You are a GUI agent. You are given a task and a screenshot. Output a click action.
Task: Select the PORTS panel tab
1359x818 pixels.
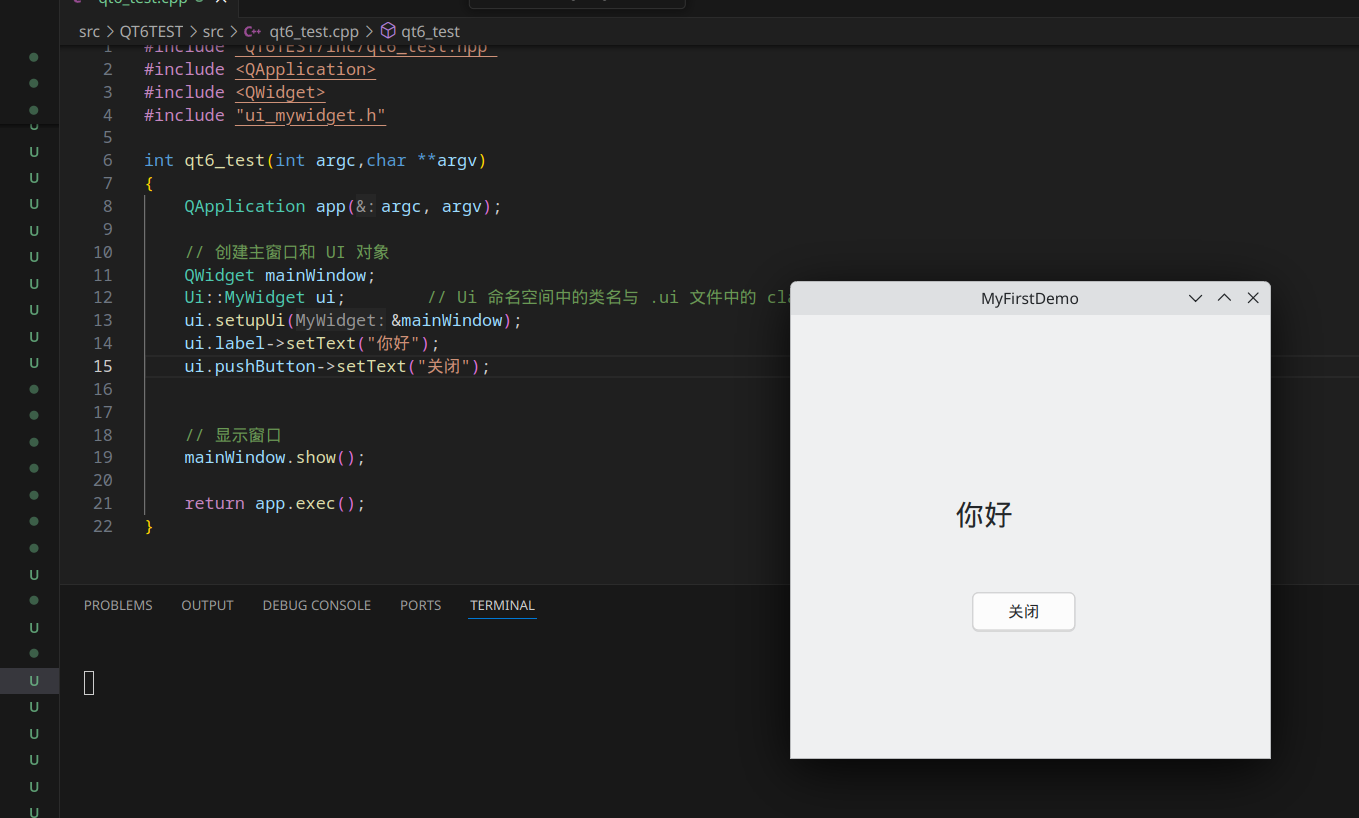420,605
